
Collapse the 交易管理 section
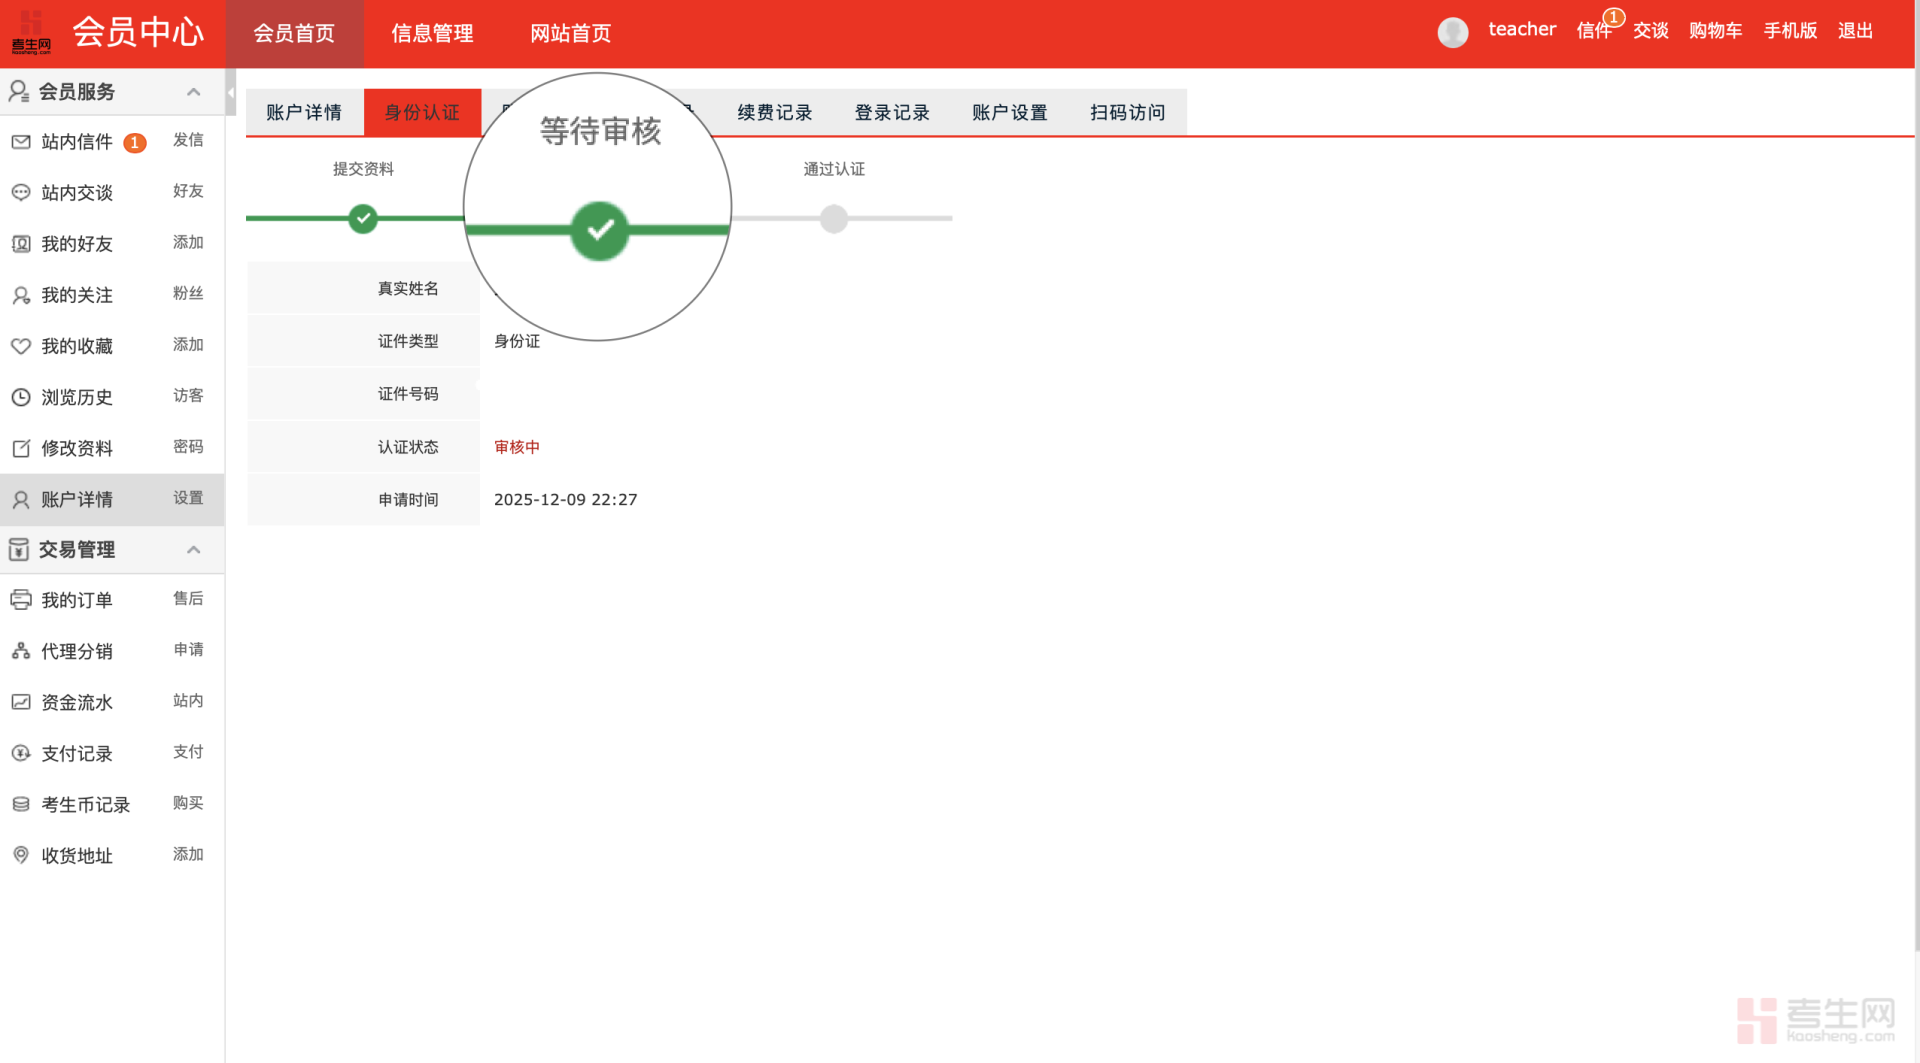click(193, 550)
